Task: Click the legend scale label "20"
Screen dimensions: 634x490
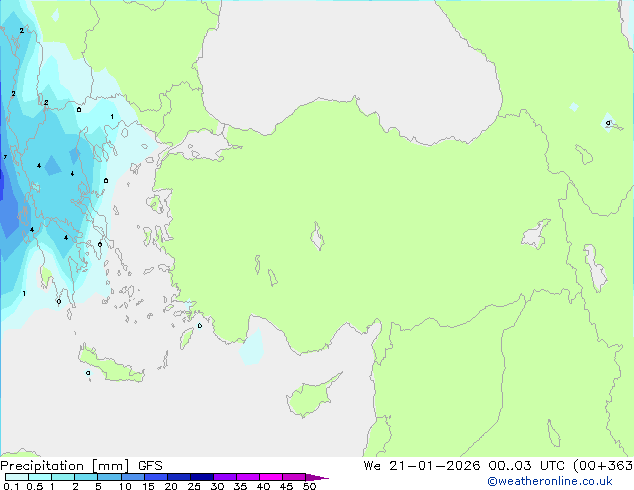Action: [x=171, y=486]
